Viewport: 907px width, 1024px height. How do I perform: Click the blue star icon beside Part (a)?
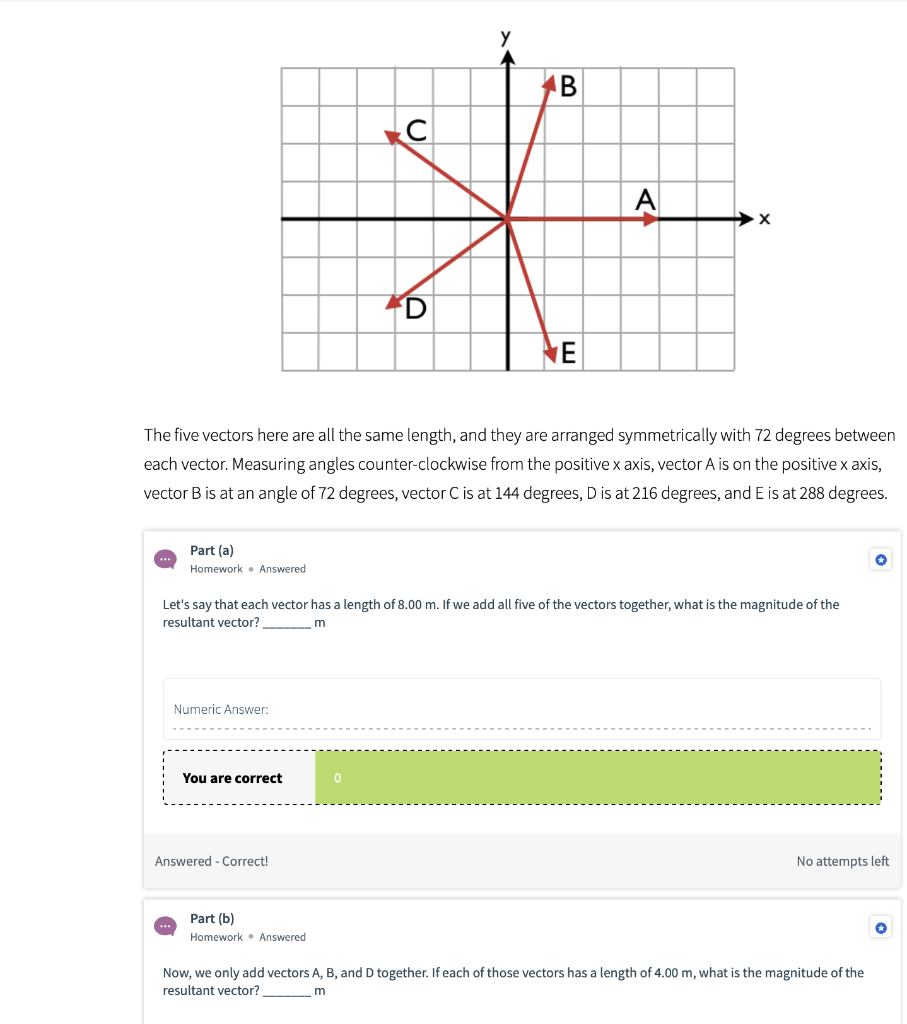pos(881,559)
